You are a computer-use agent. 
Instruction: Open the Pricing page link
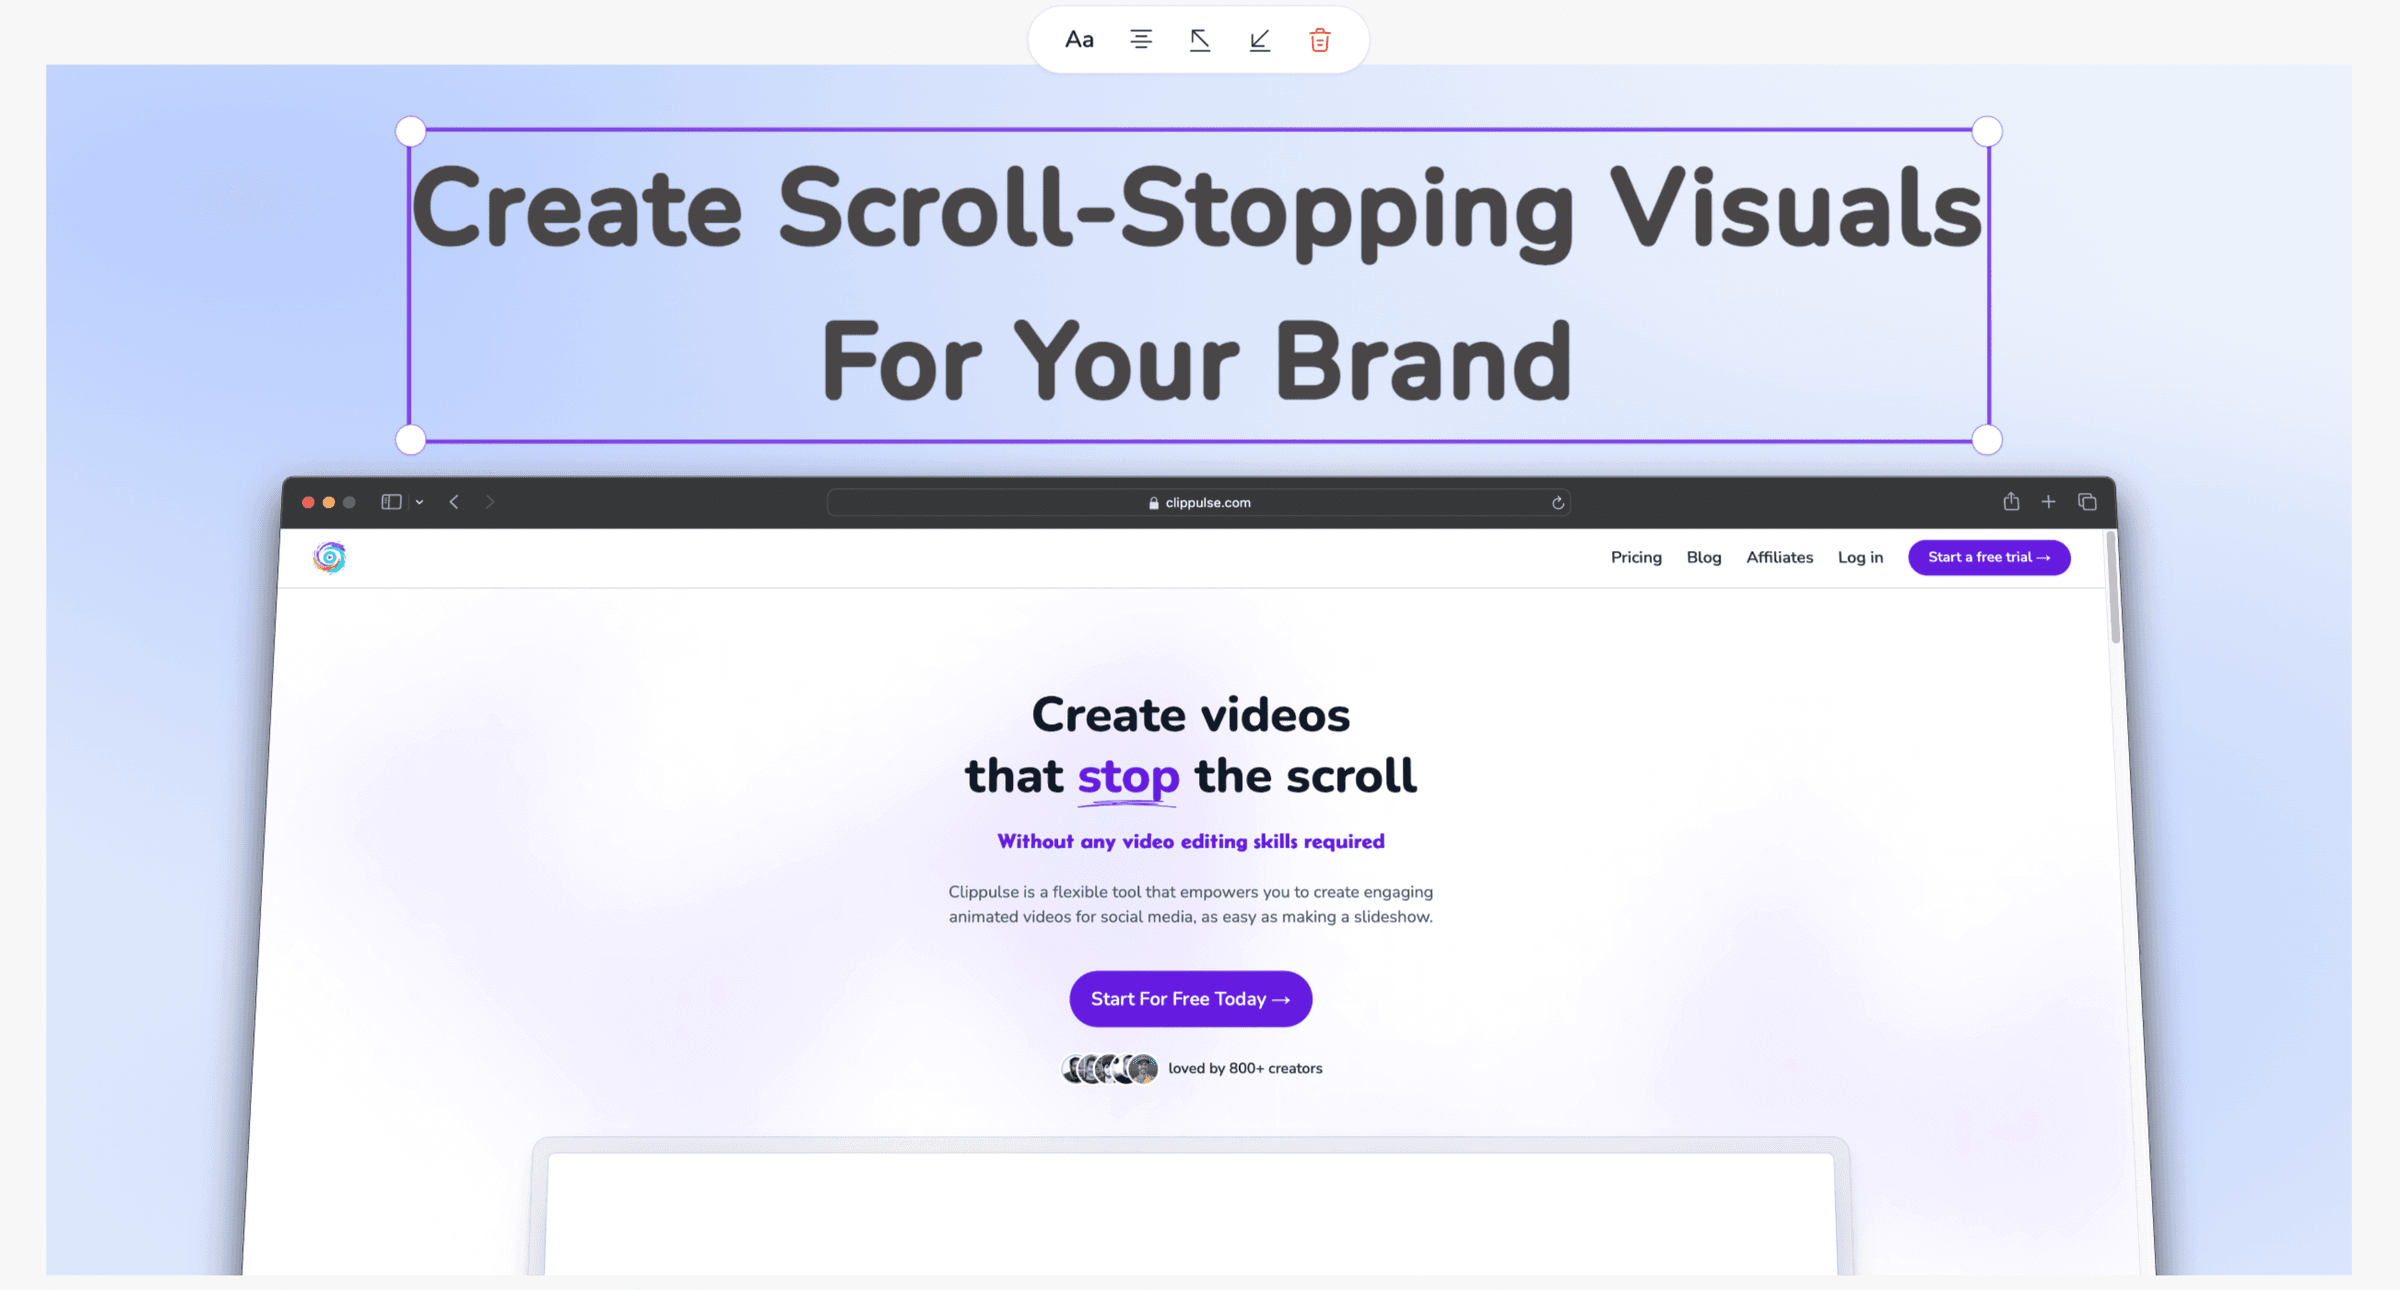point(1636,557)
